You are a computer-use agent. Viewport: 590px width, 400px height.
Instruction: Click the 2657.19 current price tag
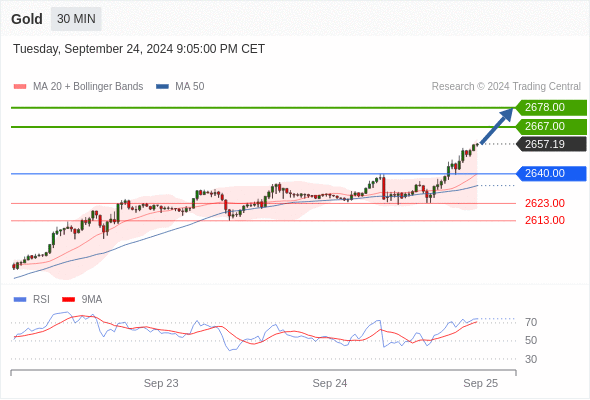point(551,144)
